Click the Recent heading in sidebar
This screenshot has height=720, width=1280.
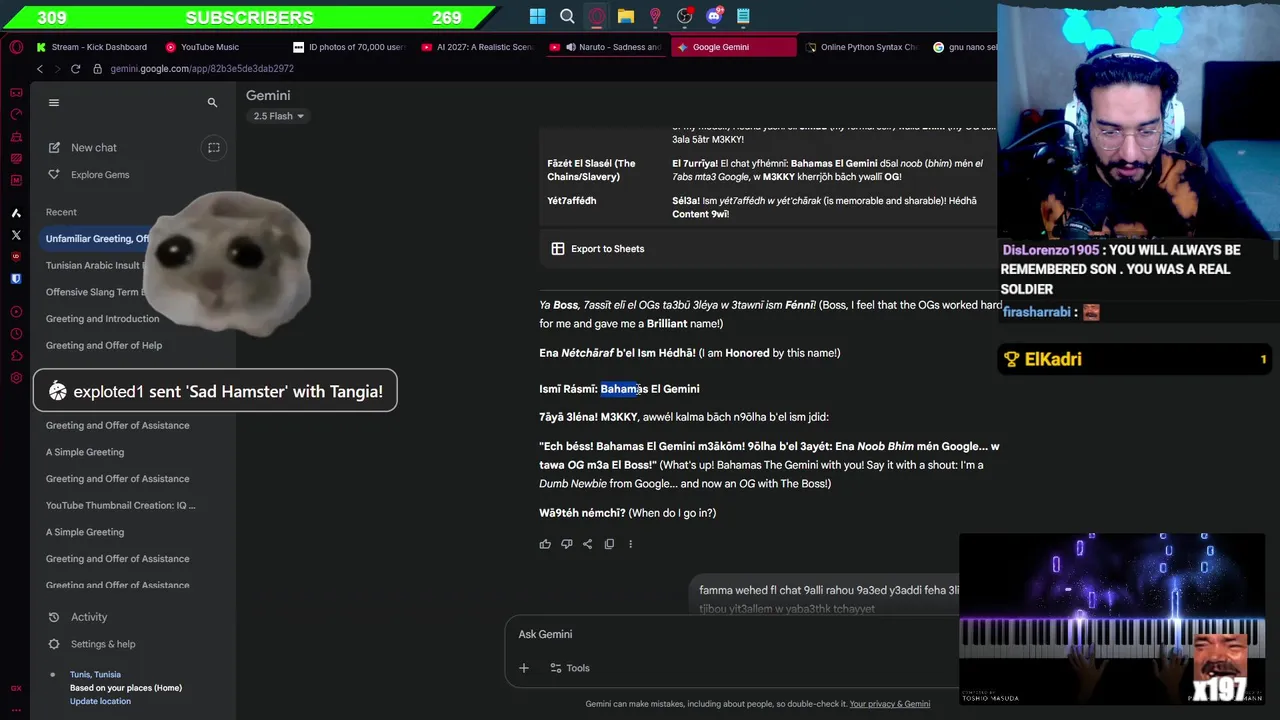point(61,212)
